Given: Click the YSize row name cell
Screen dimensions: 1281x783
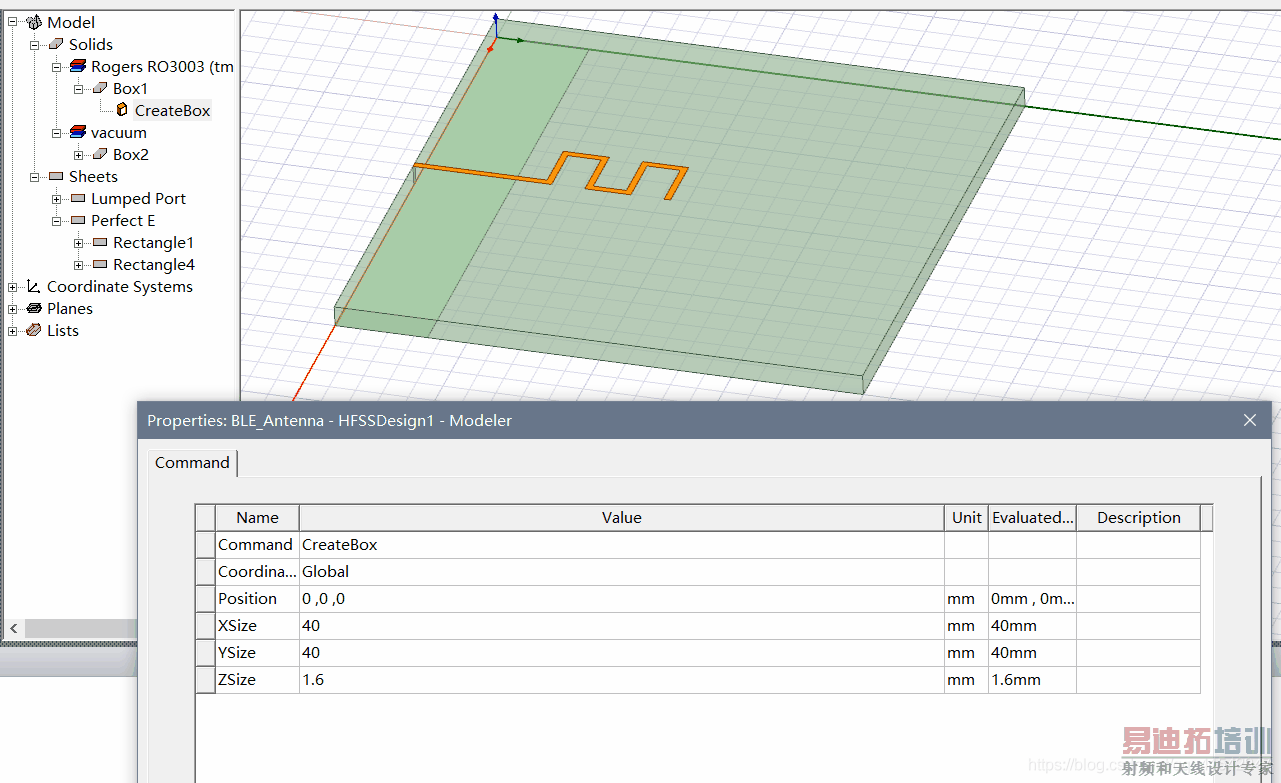Looking at the screenshot, I should [x=257, y=652].
